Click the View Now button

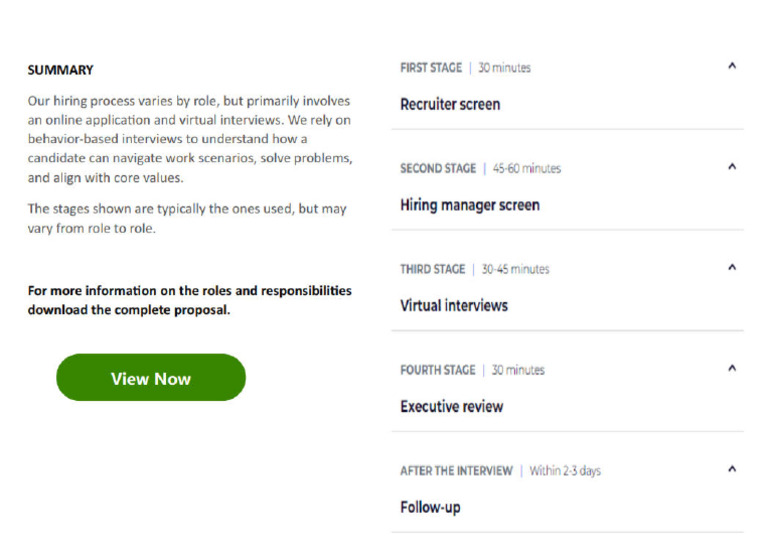point(151,378)
